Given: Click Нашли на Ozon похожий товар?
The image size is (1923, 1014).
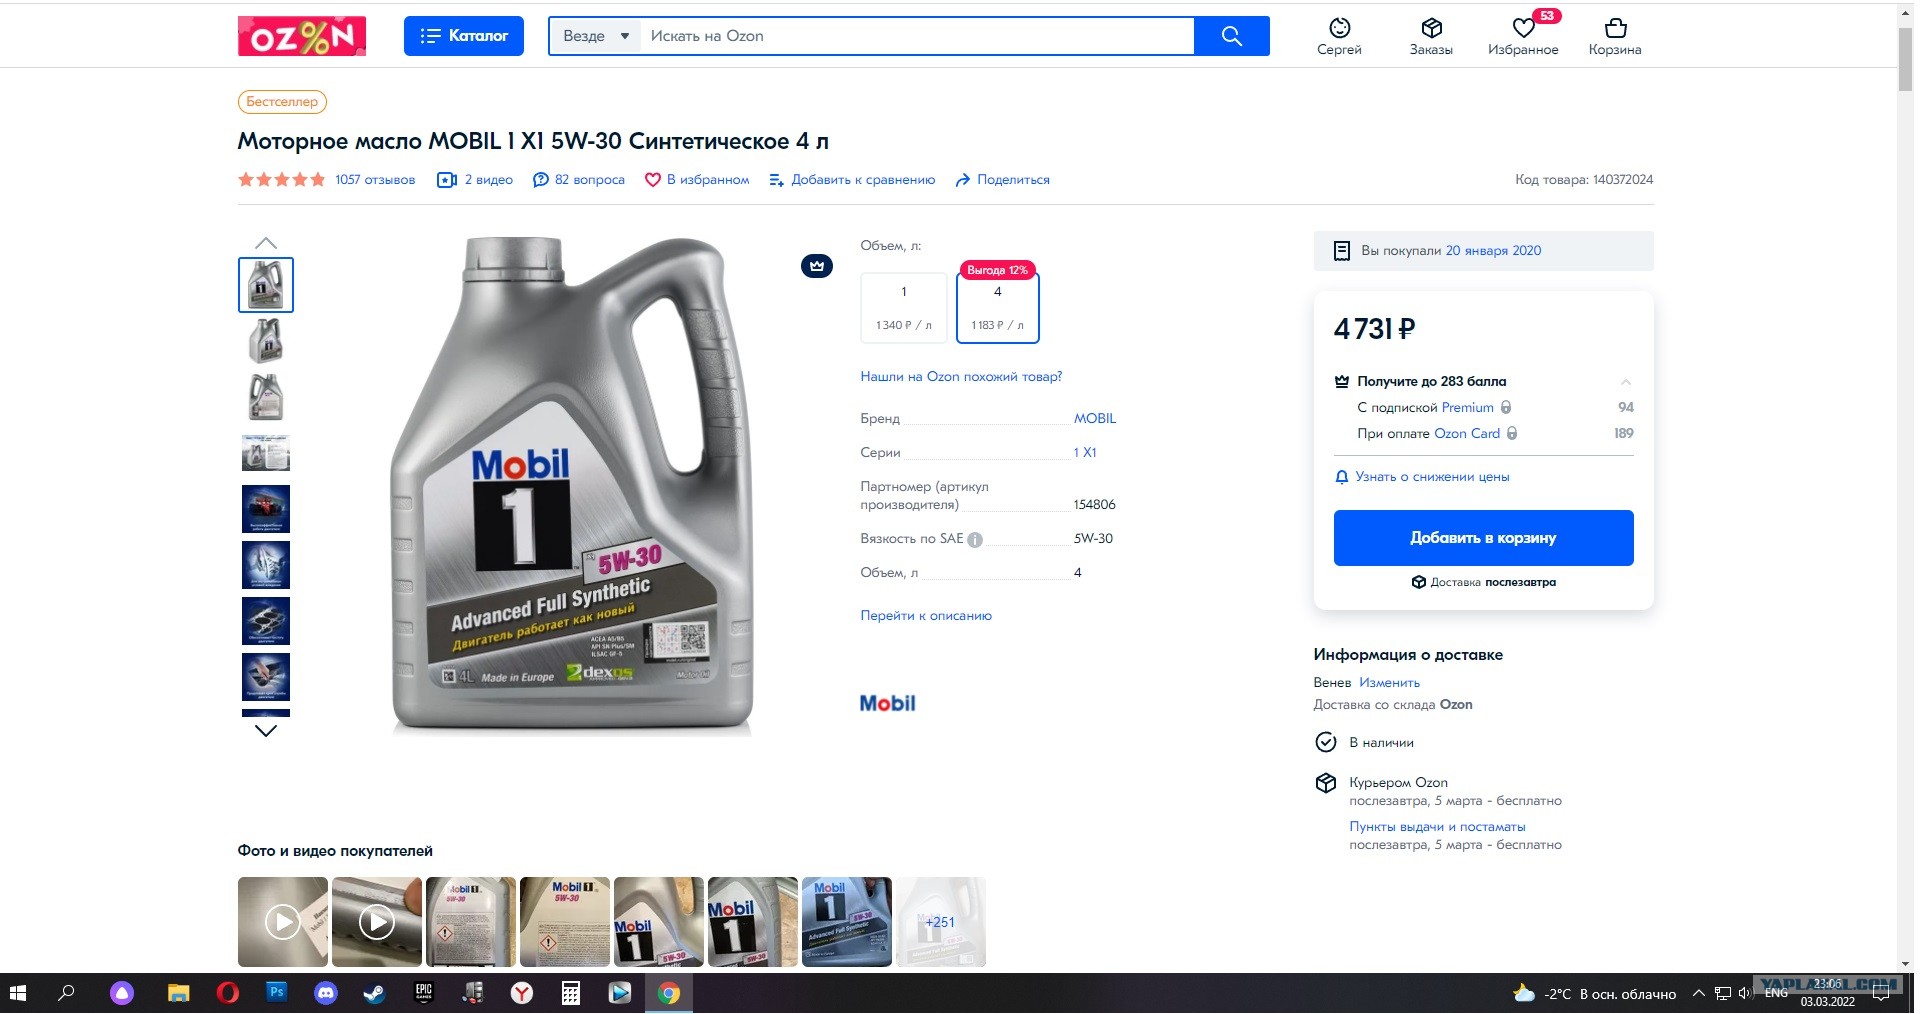Looking at the screenshot, I should 961,377.
